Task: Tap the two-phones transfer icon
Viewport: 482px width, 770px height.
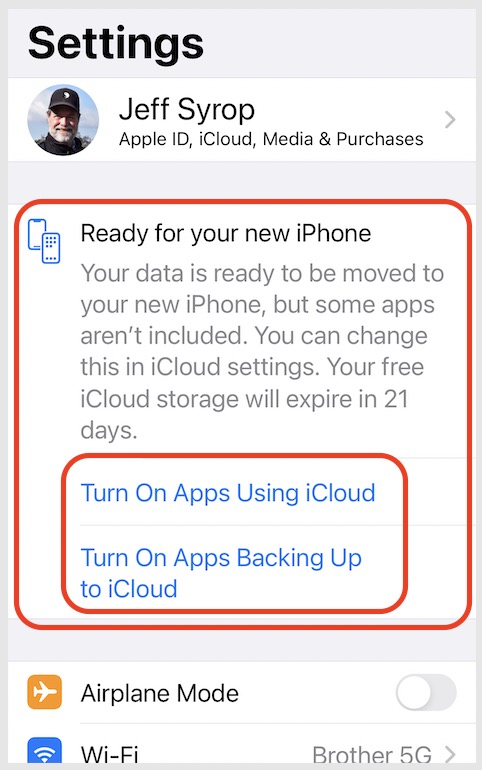Action: pos(44,241)
